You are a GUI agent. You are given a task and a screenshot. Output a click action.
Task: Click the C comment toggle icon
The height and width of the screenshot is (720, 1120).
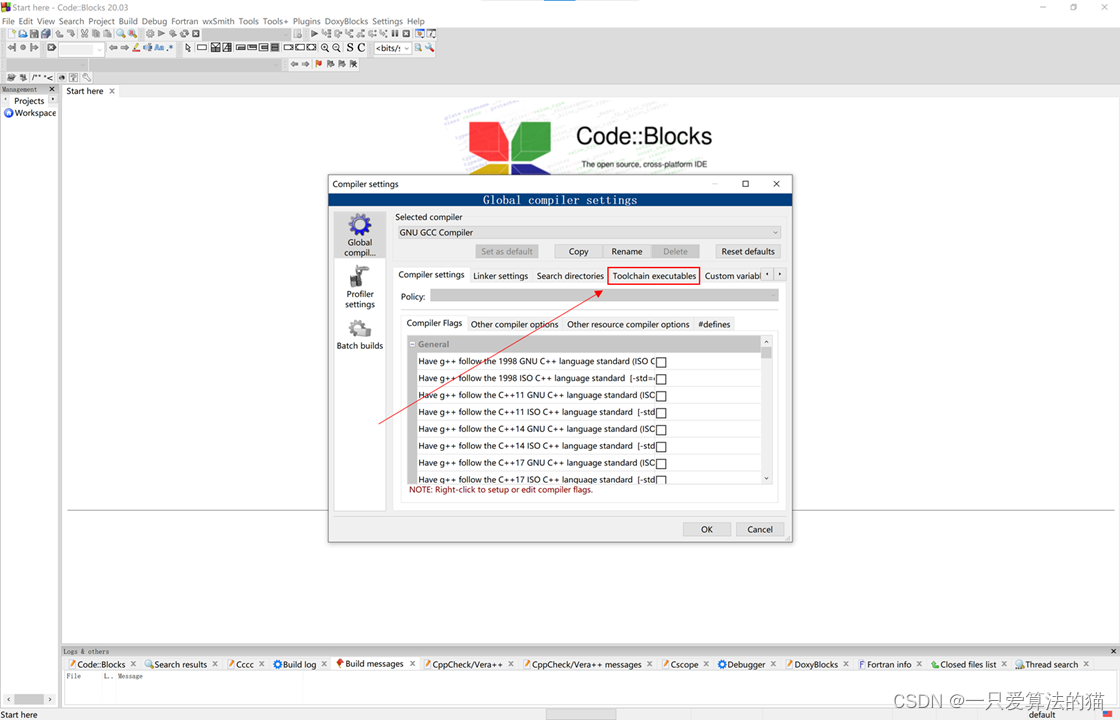click(x=361, y=47)
